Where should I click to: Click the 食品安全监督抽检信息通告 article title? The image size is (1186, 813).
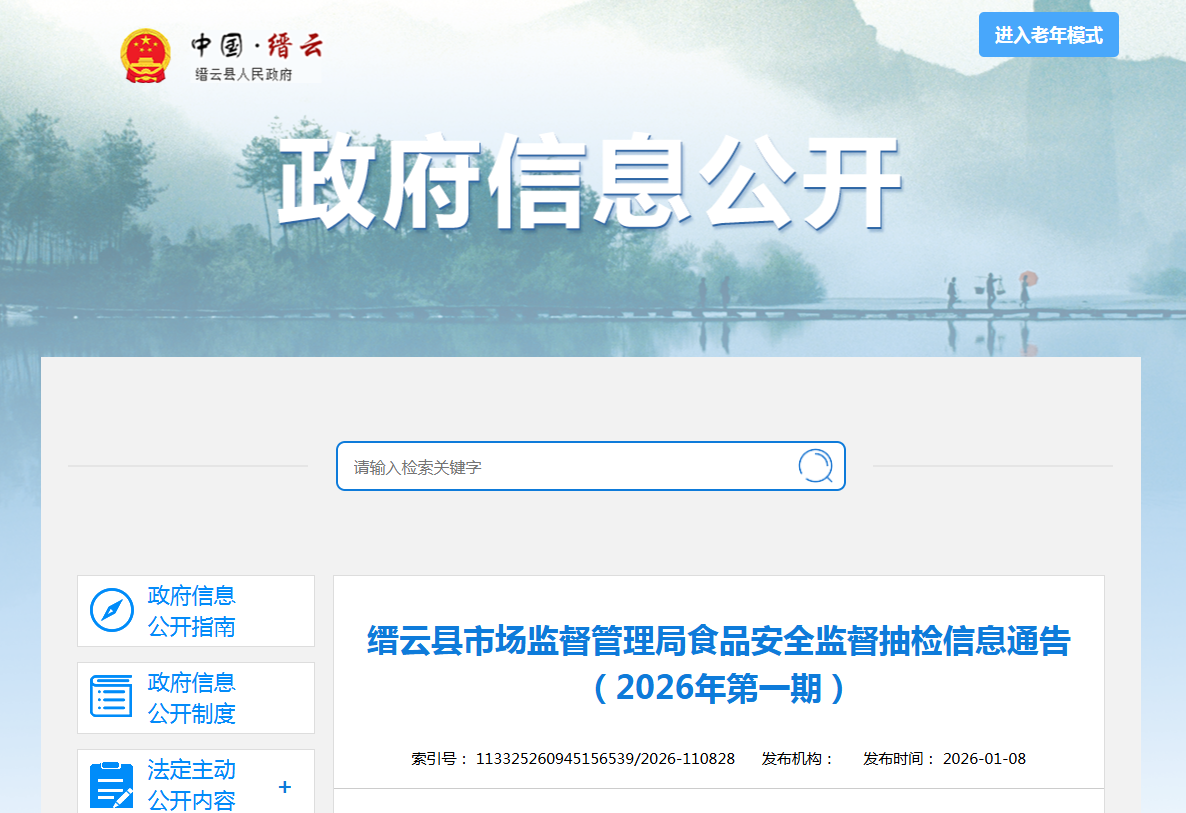point(718,641)
